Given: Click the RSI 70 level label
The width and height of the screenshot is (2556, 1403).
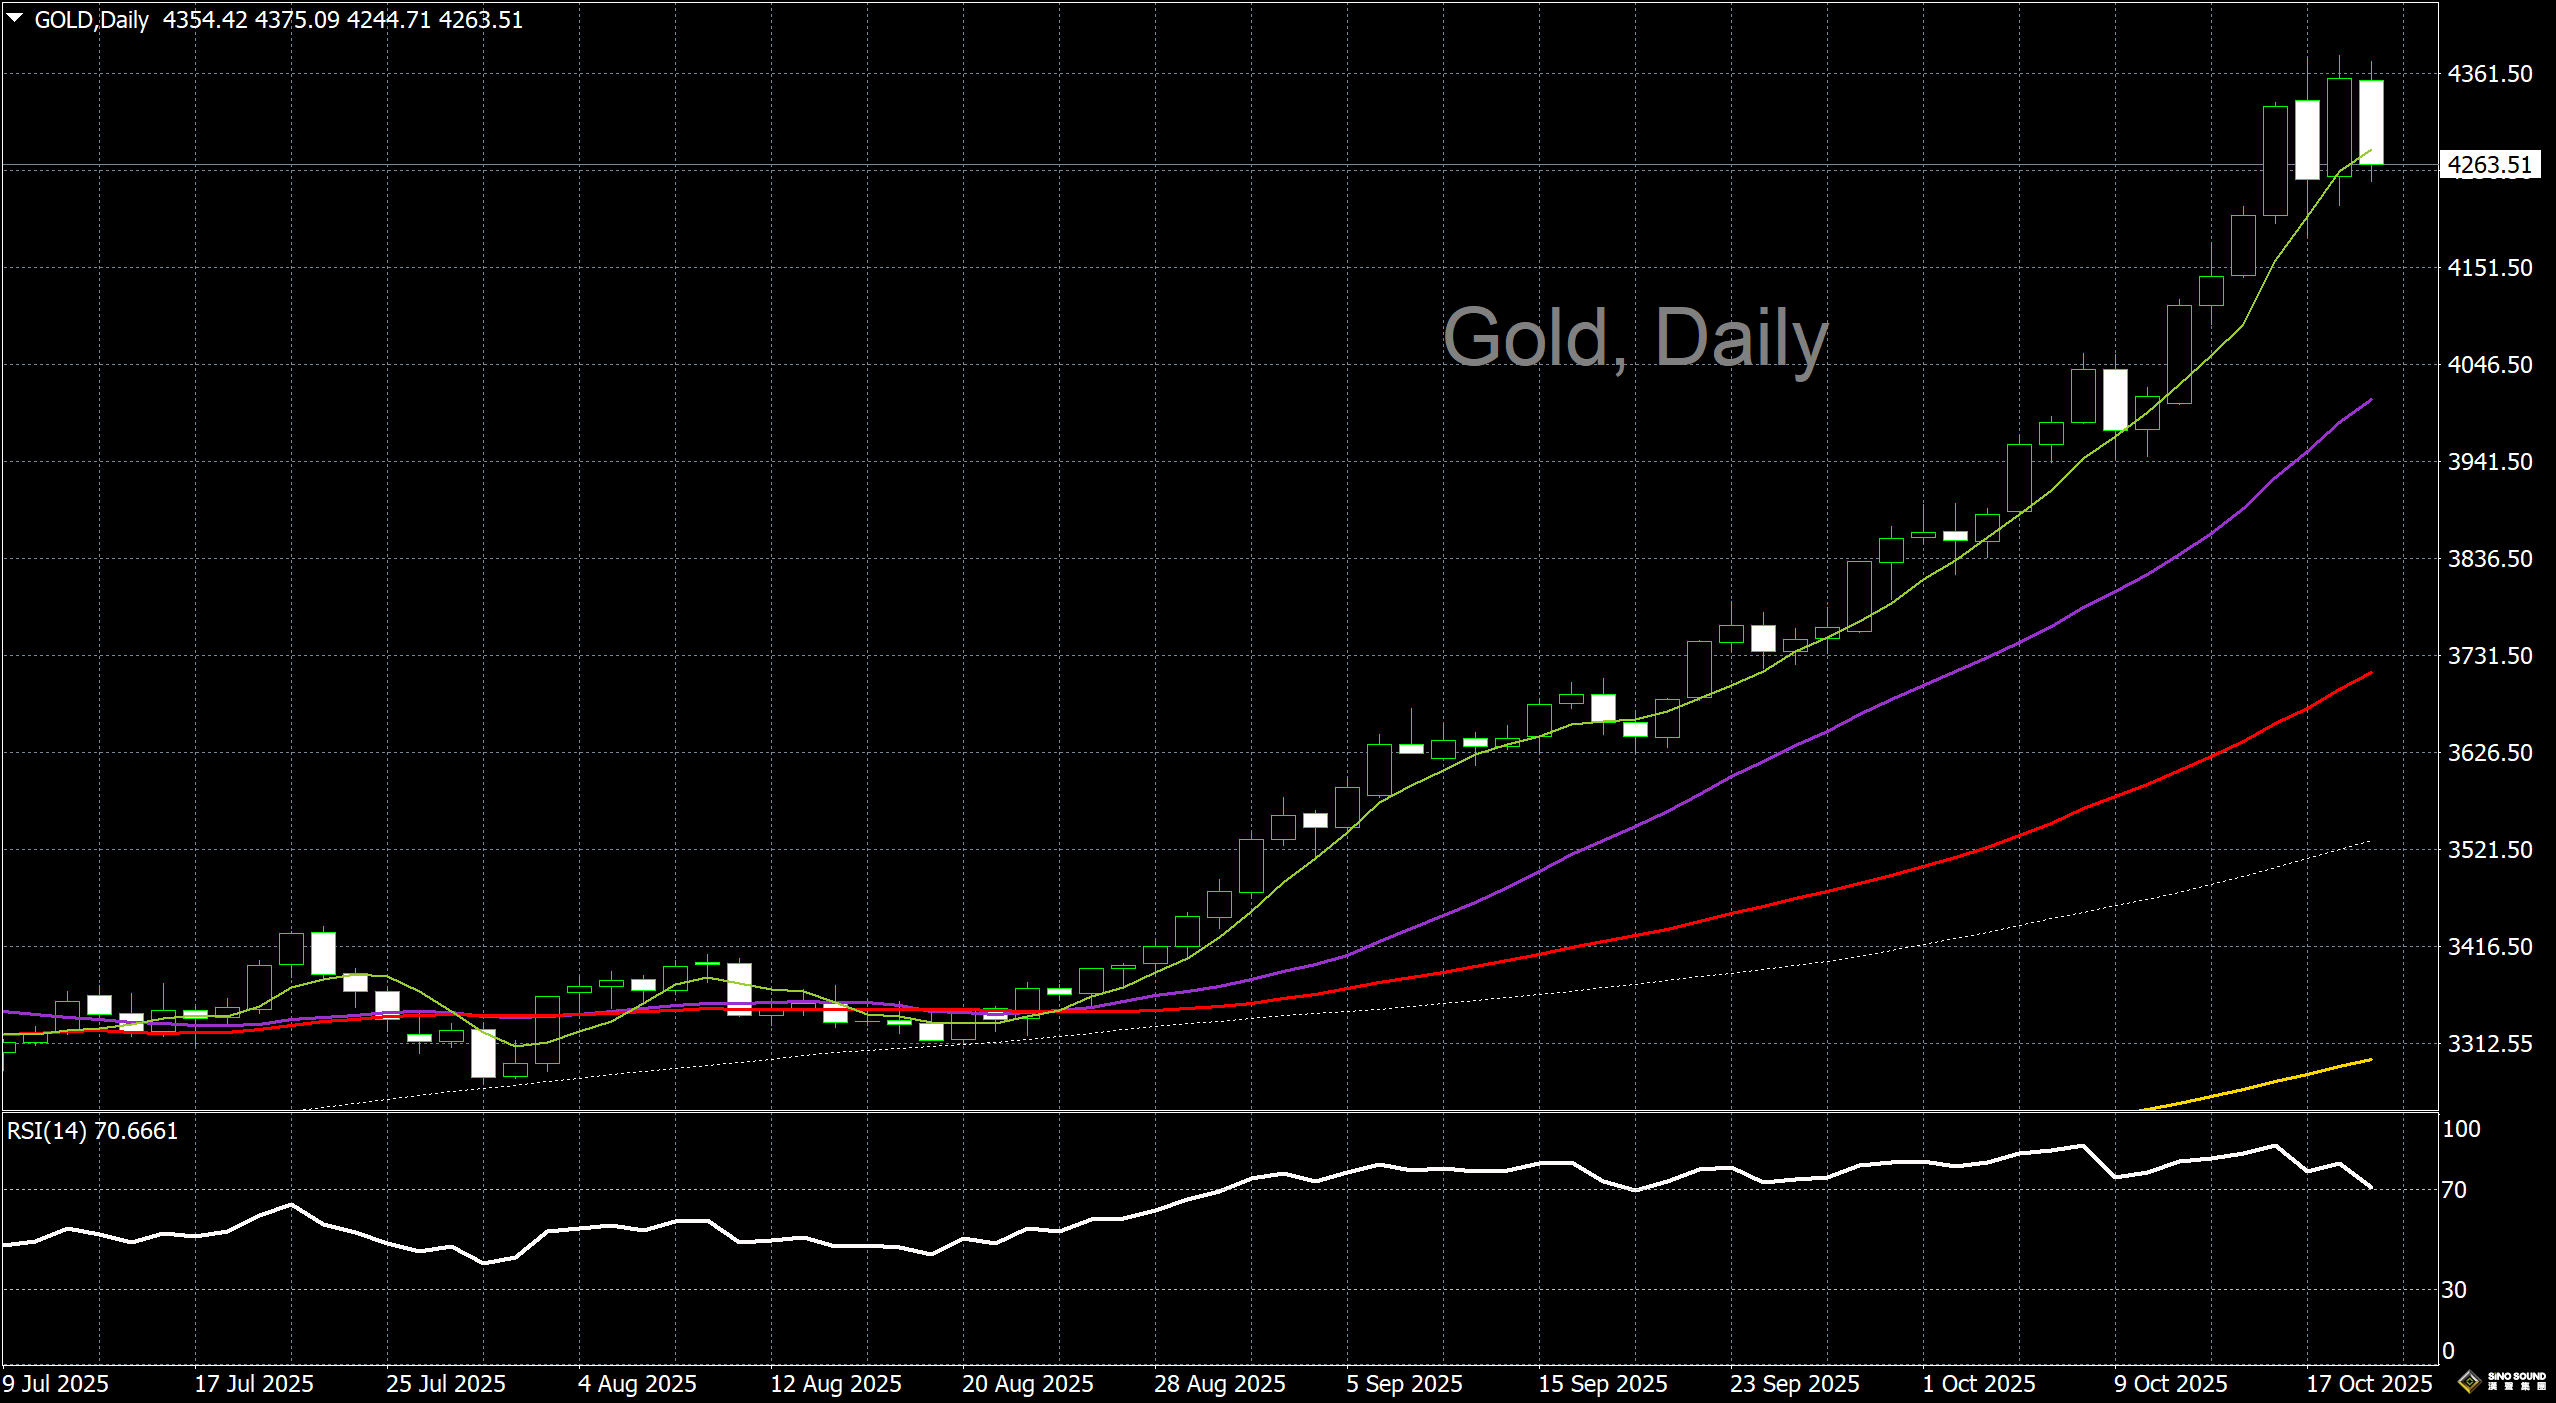Looking at the screenshot, I should pyautogui.click(x=2454, y=1190).
